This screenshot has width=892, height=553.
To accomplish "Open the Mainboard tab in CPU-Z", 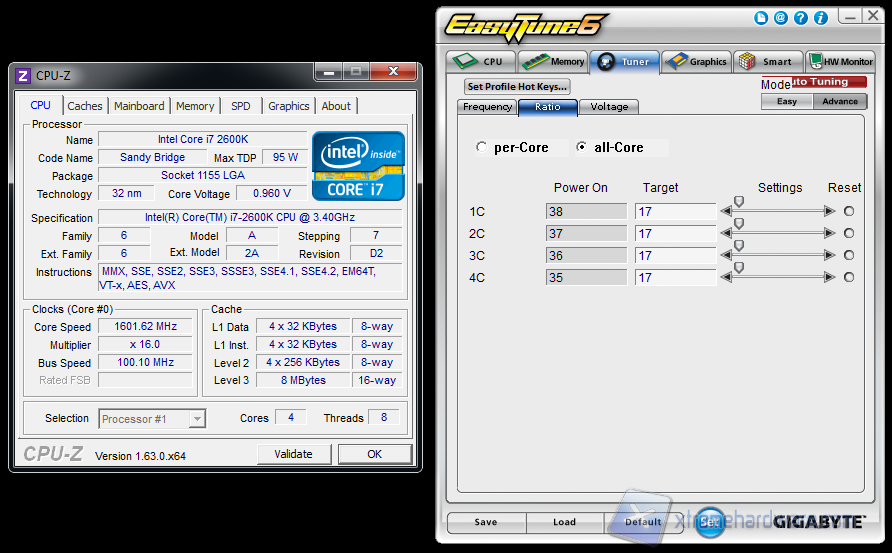I will (x=139, y=106).
